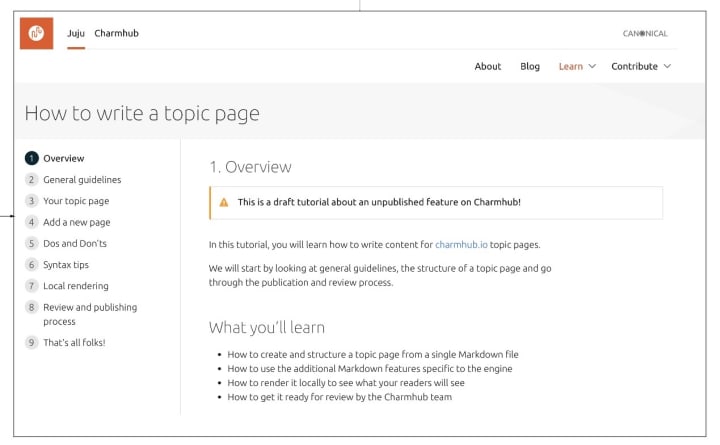Image resolution: width=720 pixels, height=445 pixels.
Task: Click the draft tutorial warning text
Action: click(x=379, y=202)
